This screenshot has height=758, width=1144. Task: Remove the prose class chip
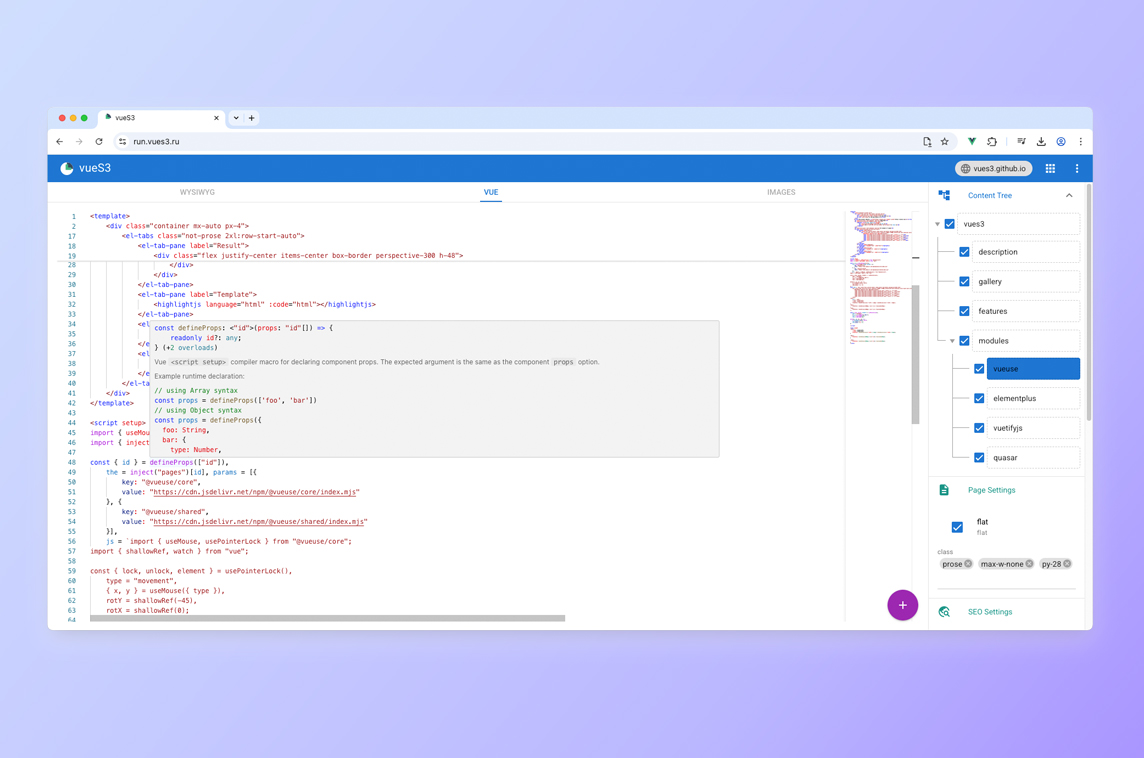click(x=968, y=564)
